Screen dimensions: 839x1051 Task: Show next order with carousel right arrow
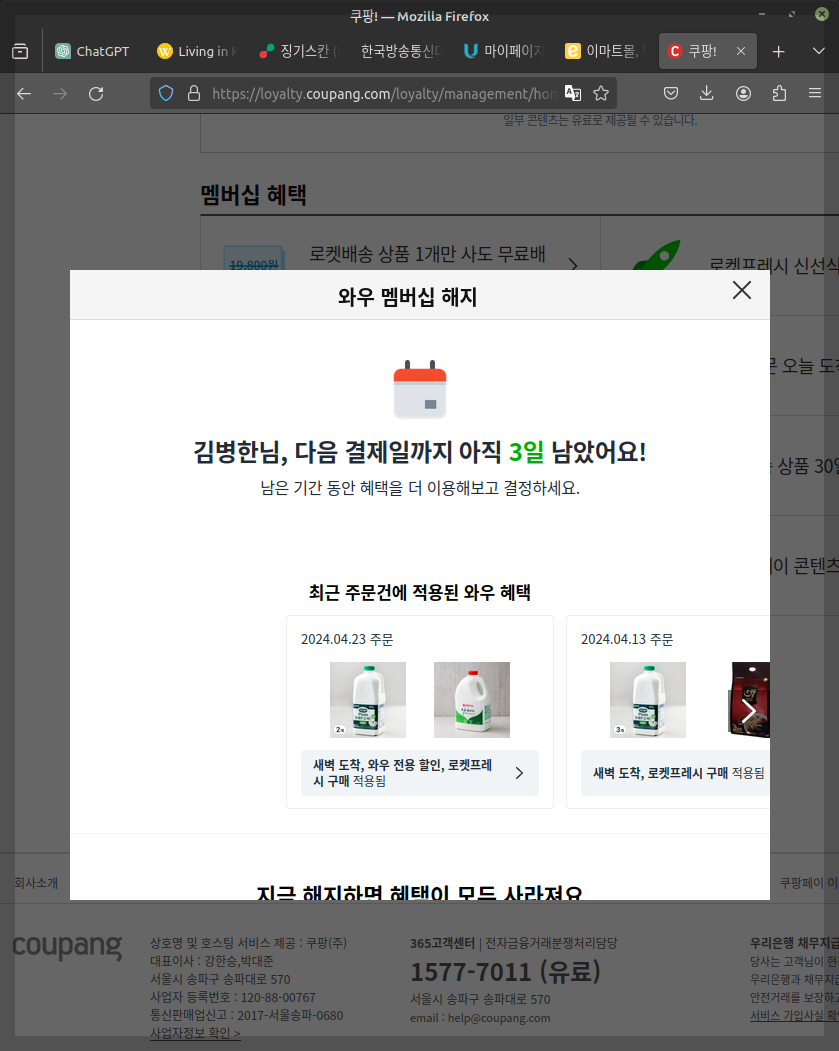pyautogui.click(x=748, y=711)
